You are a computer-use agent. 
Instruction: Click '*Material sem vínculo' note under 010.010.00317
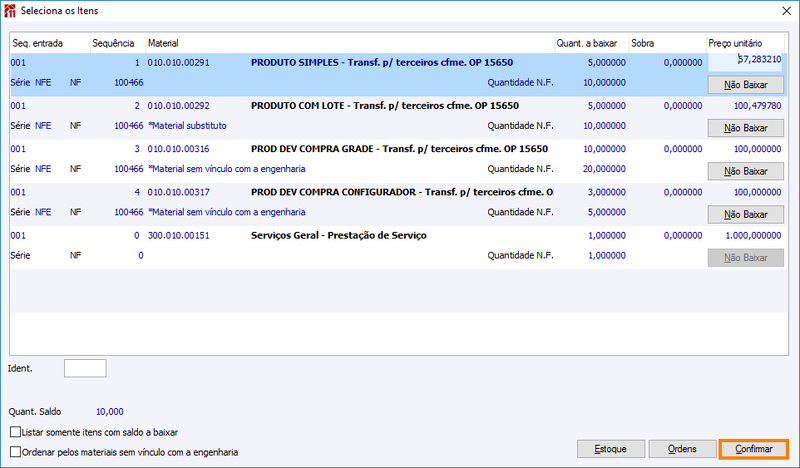point(227,212)
